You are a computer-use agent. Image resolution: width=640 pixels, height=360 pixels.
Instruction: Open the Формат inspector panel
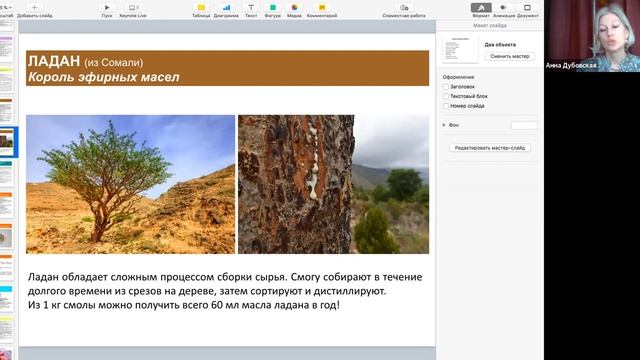point(481,8)
